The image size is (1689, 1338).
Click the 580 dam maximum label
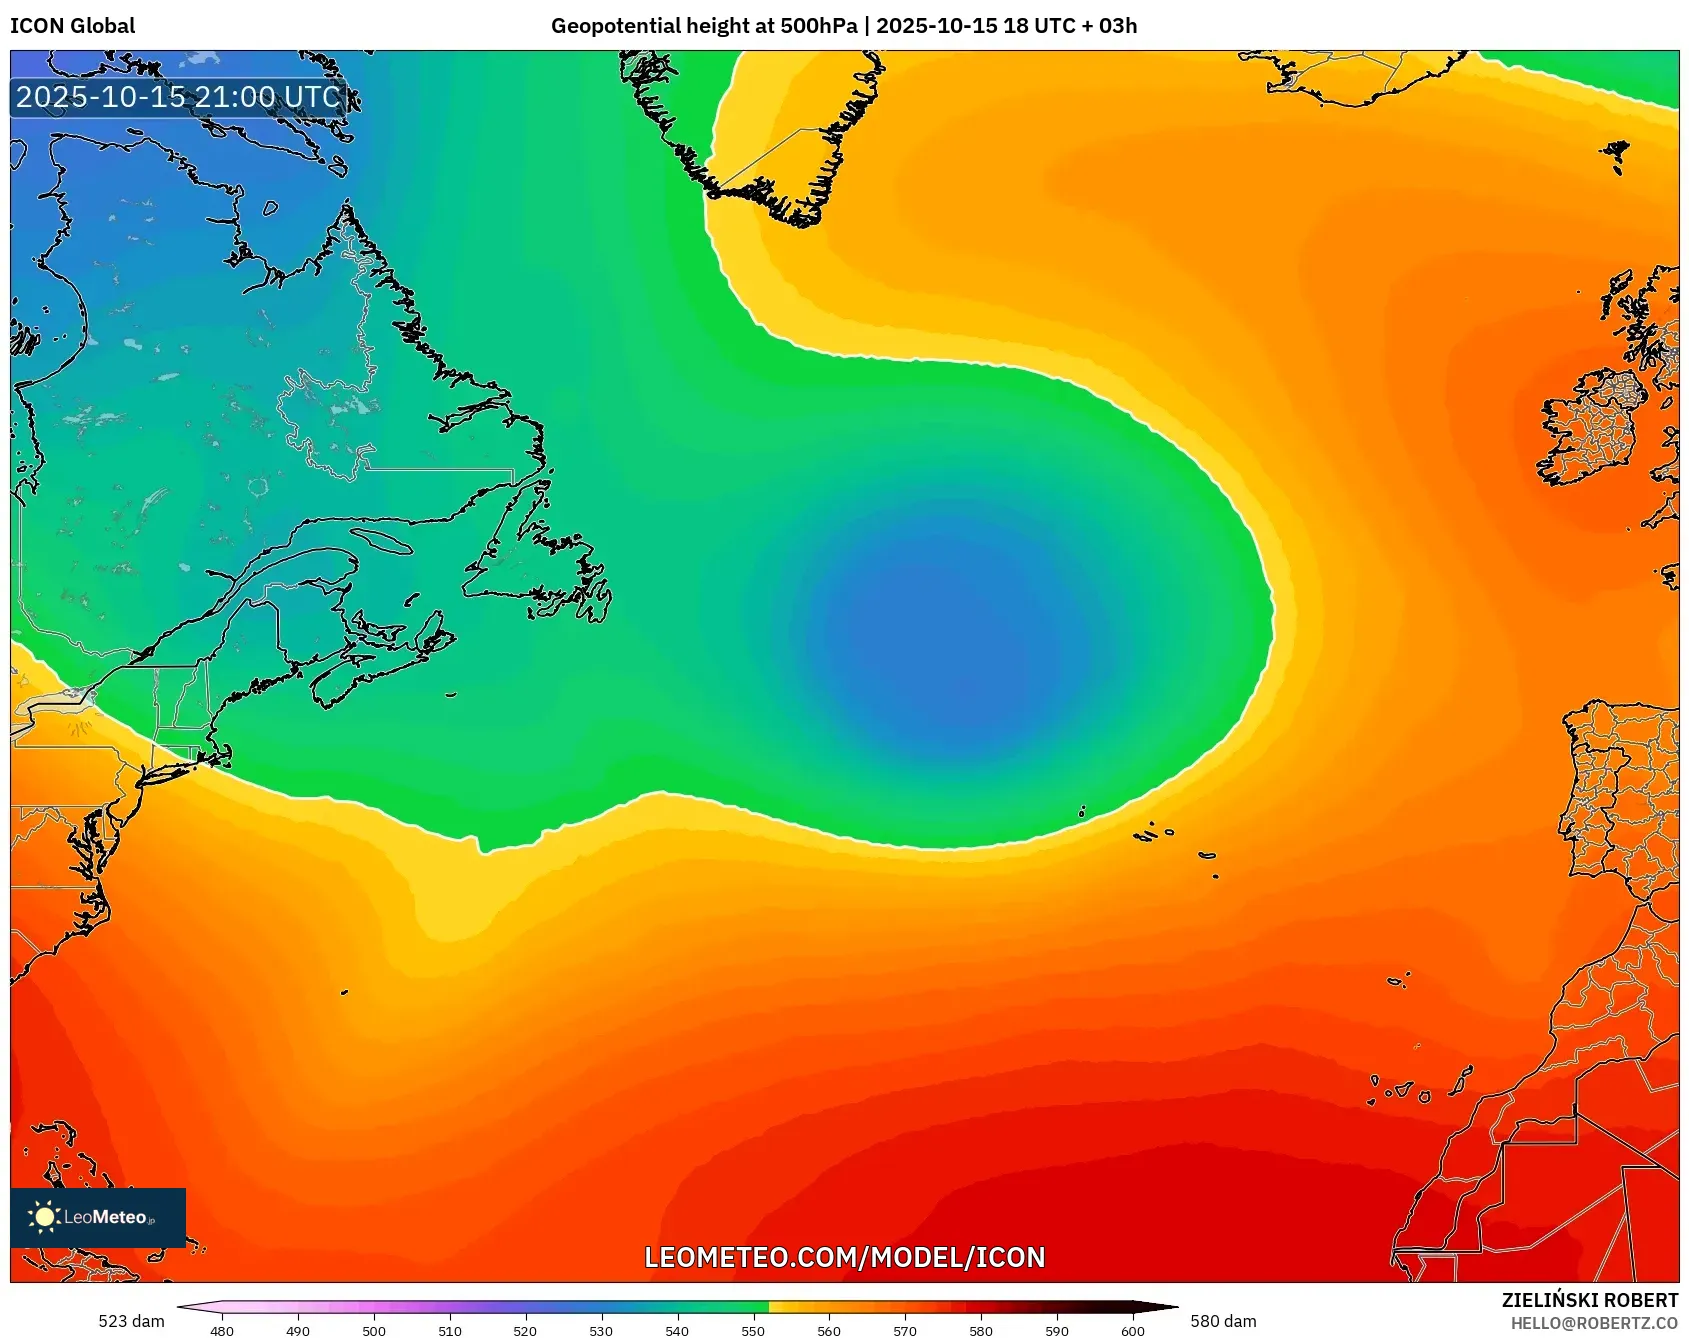[x=1223, y=1321]
